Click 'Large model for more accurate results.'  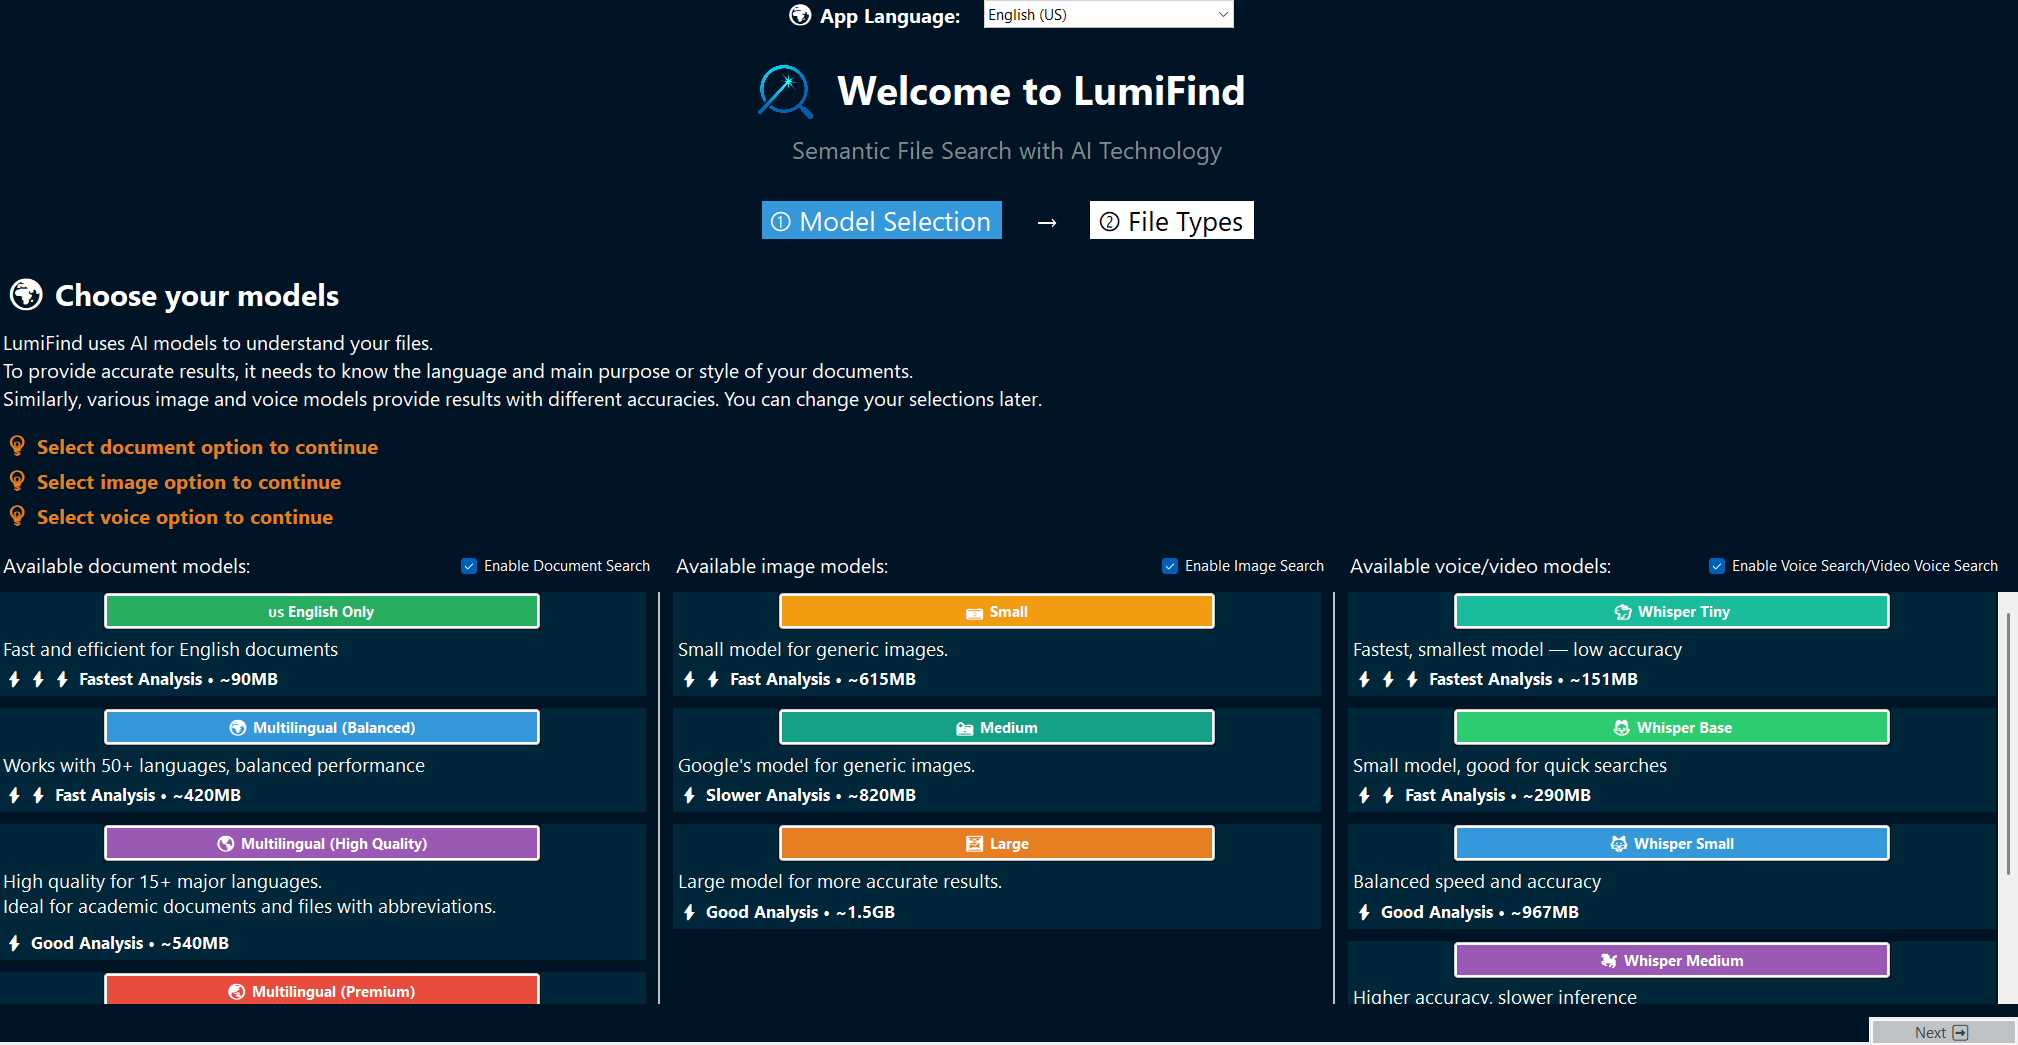[x=840, y=881]
